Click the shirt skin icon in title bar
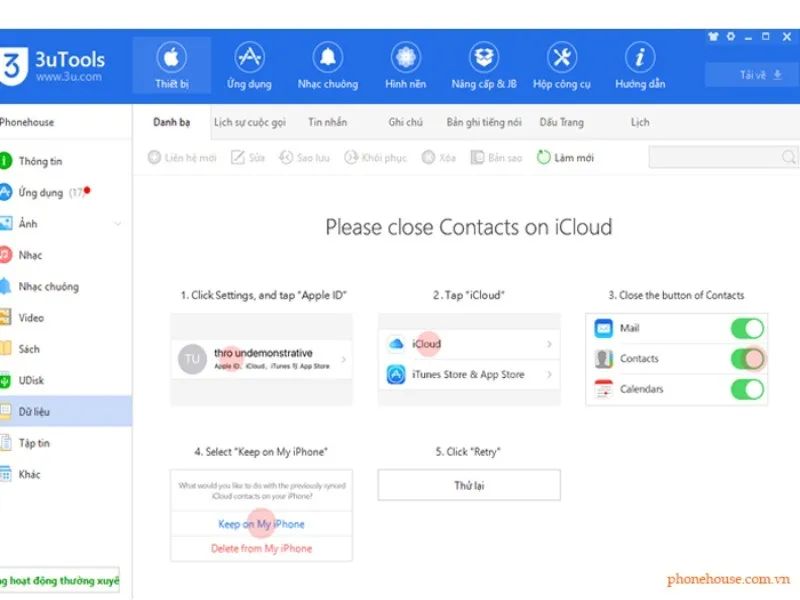The width and height of the screenshot is (800, 600). tap(713, 36)
